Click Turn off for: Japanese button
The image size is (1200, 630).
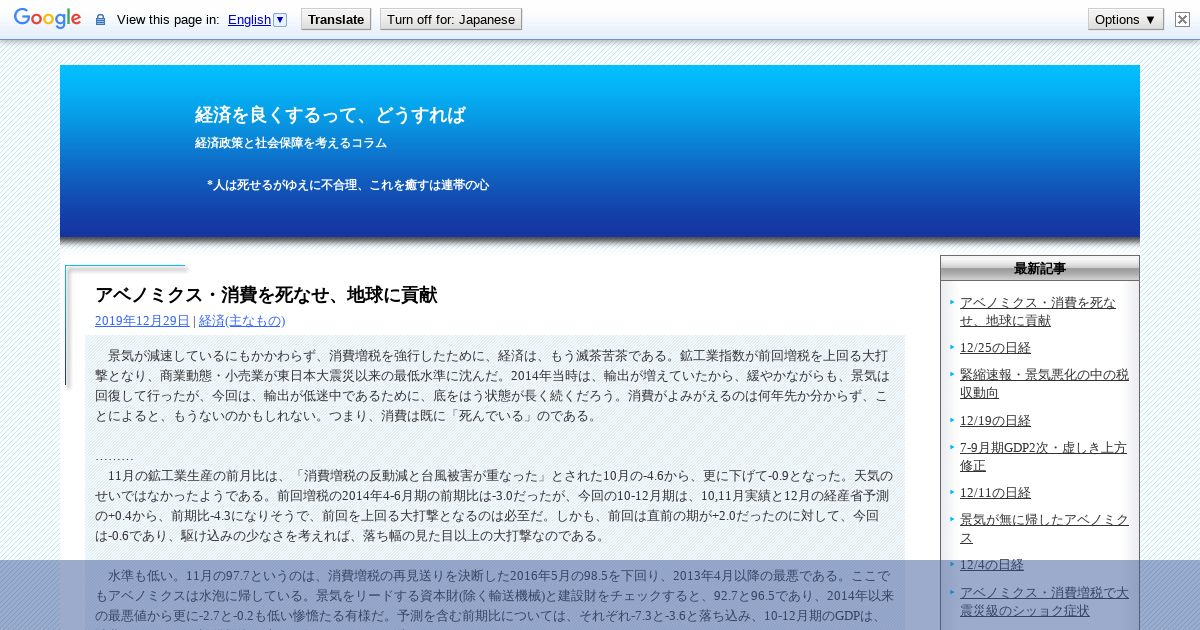click(x=451, y=19)
